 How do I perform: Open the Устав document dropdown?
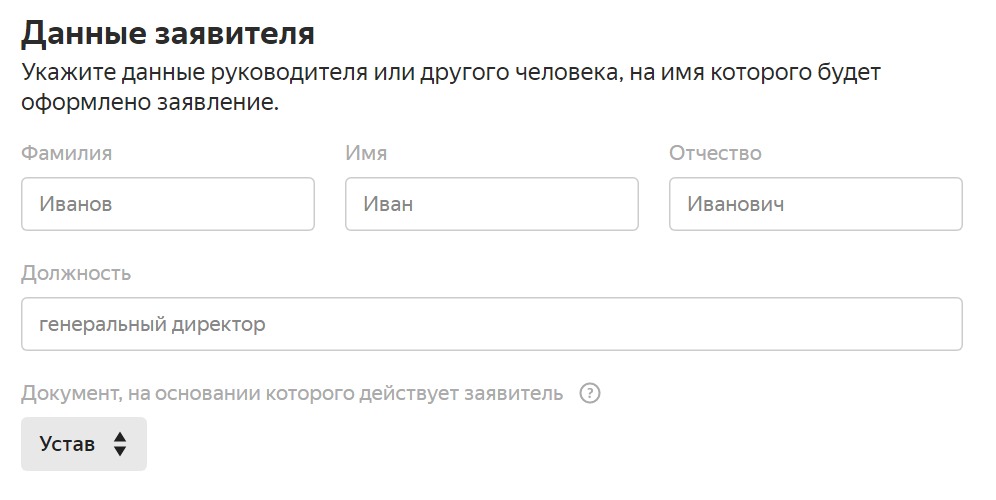click(x=84, y=444)
